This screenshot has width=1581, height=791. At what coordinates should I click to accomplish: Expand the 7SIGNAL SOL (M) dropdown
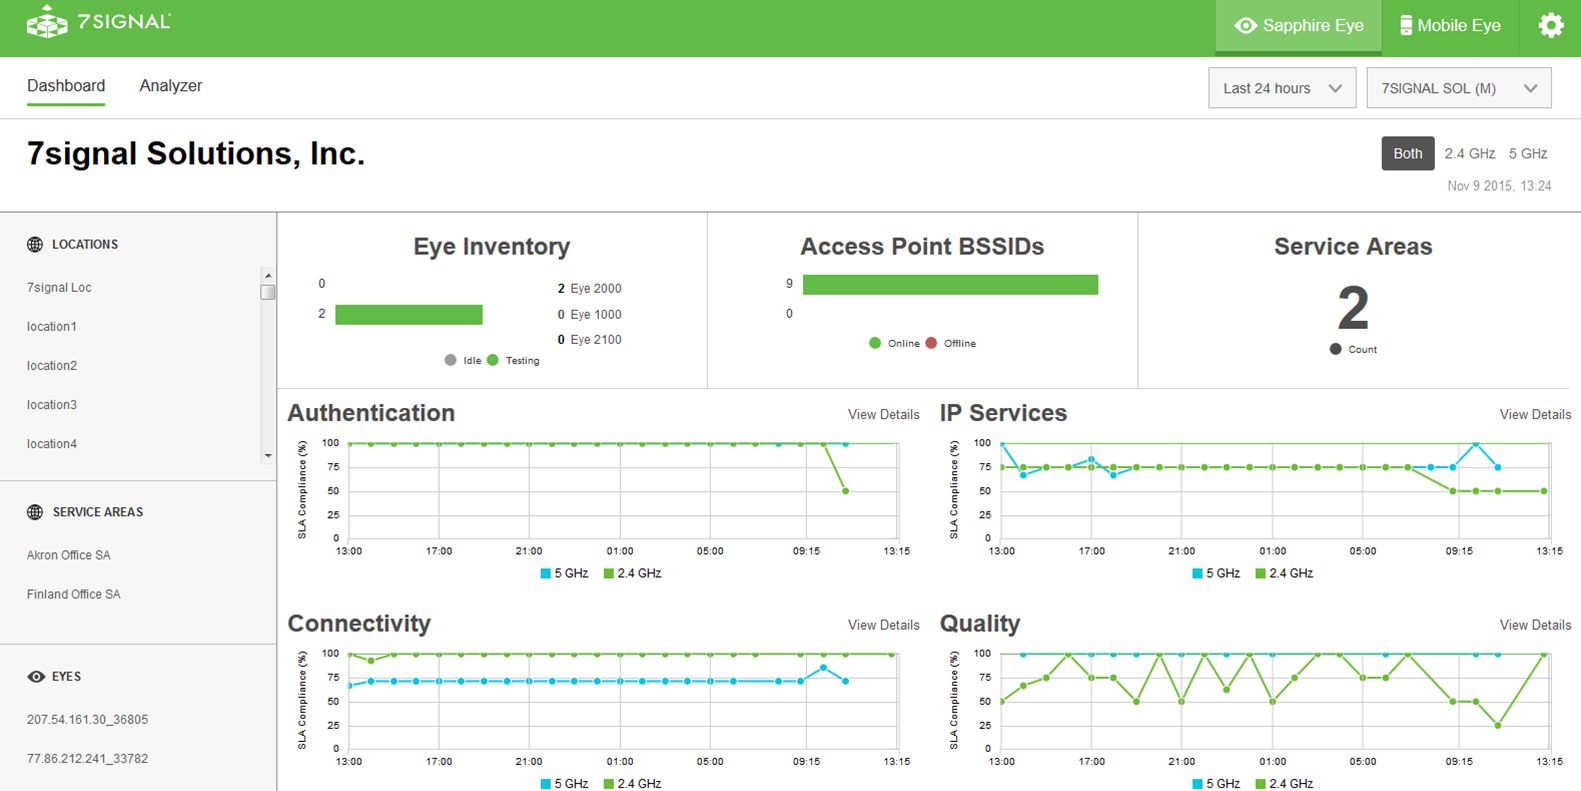point(1458,88)
